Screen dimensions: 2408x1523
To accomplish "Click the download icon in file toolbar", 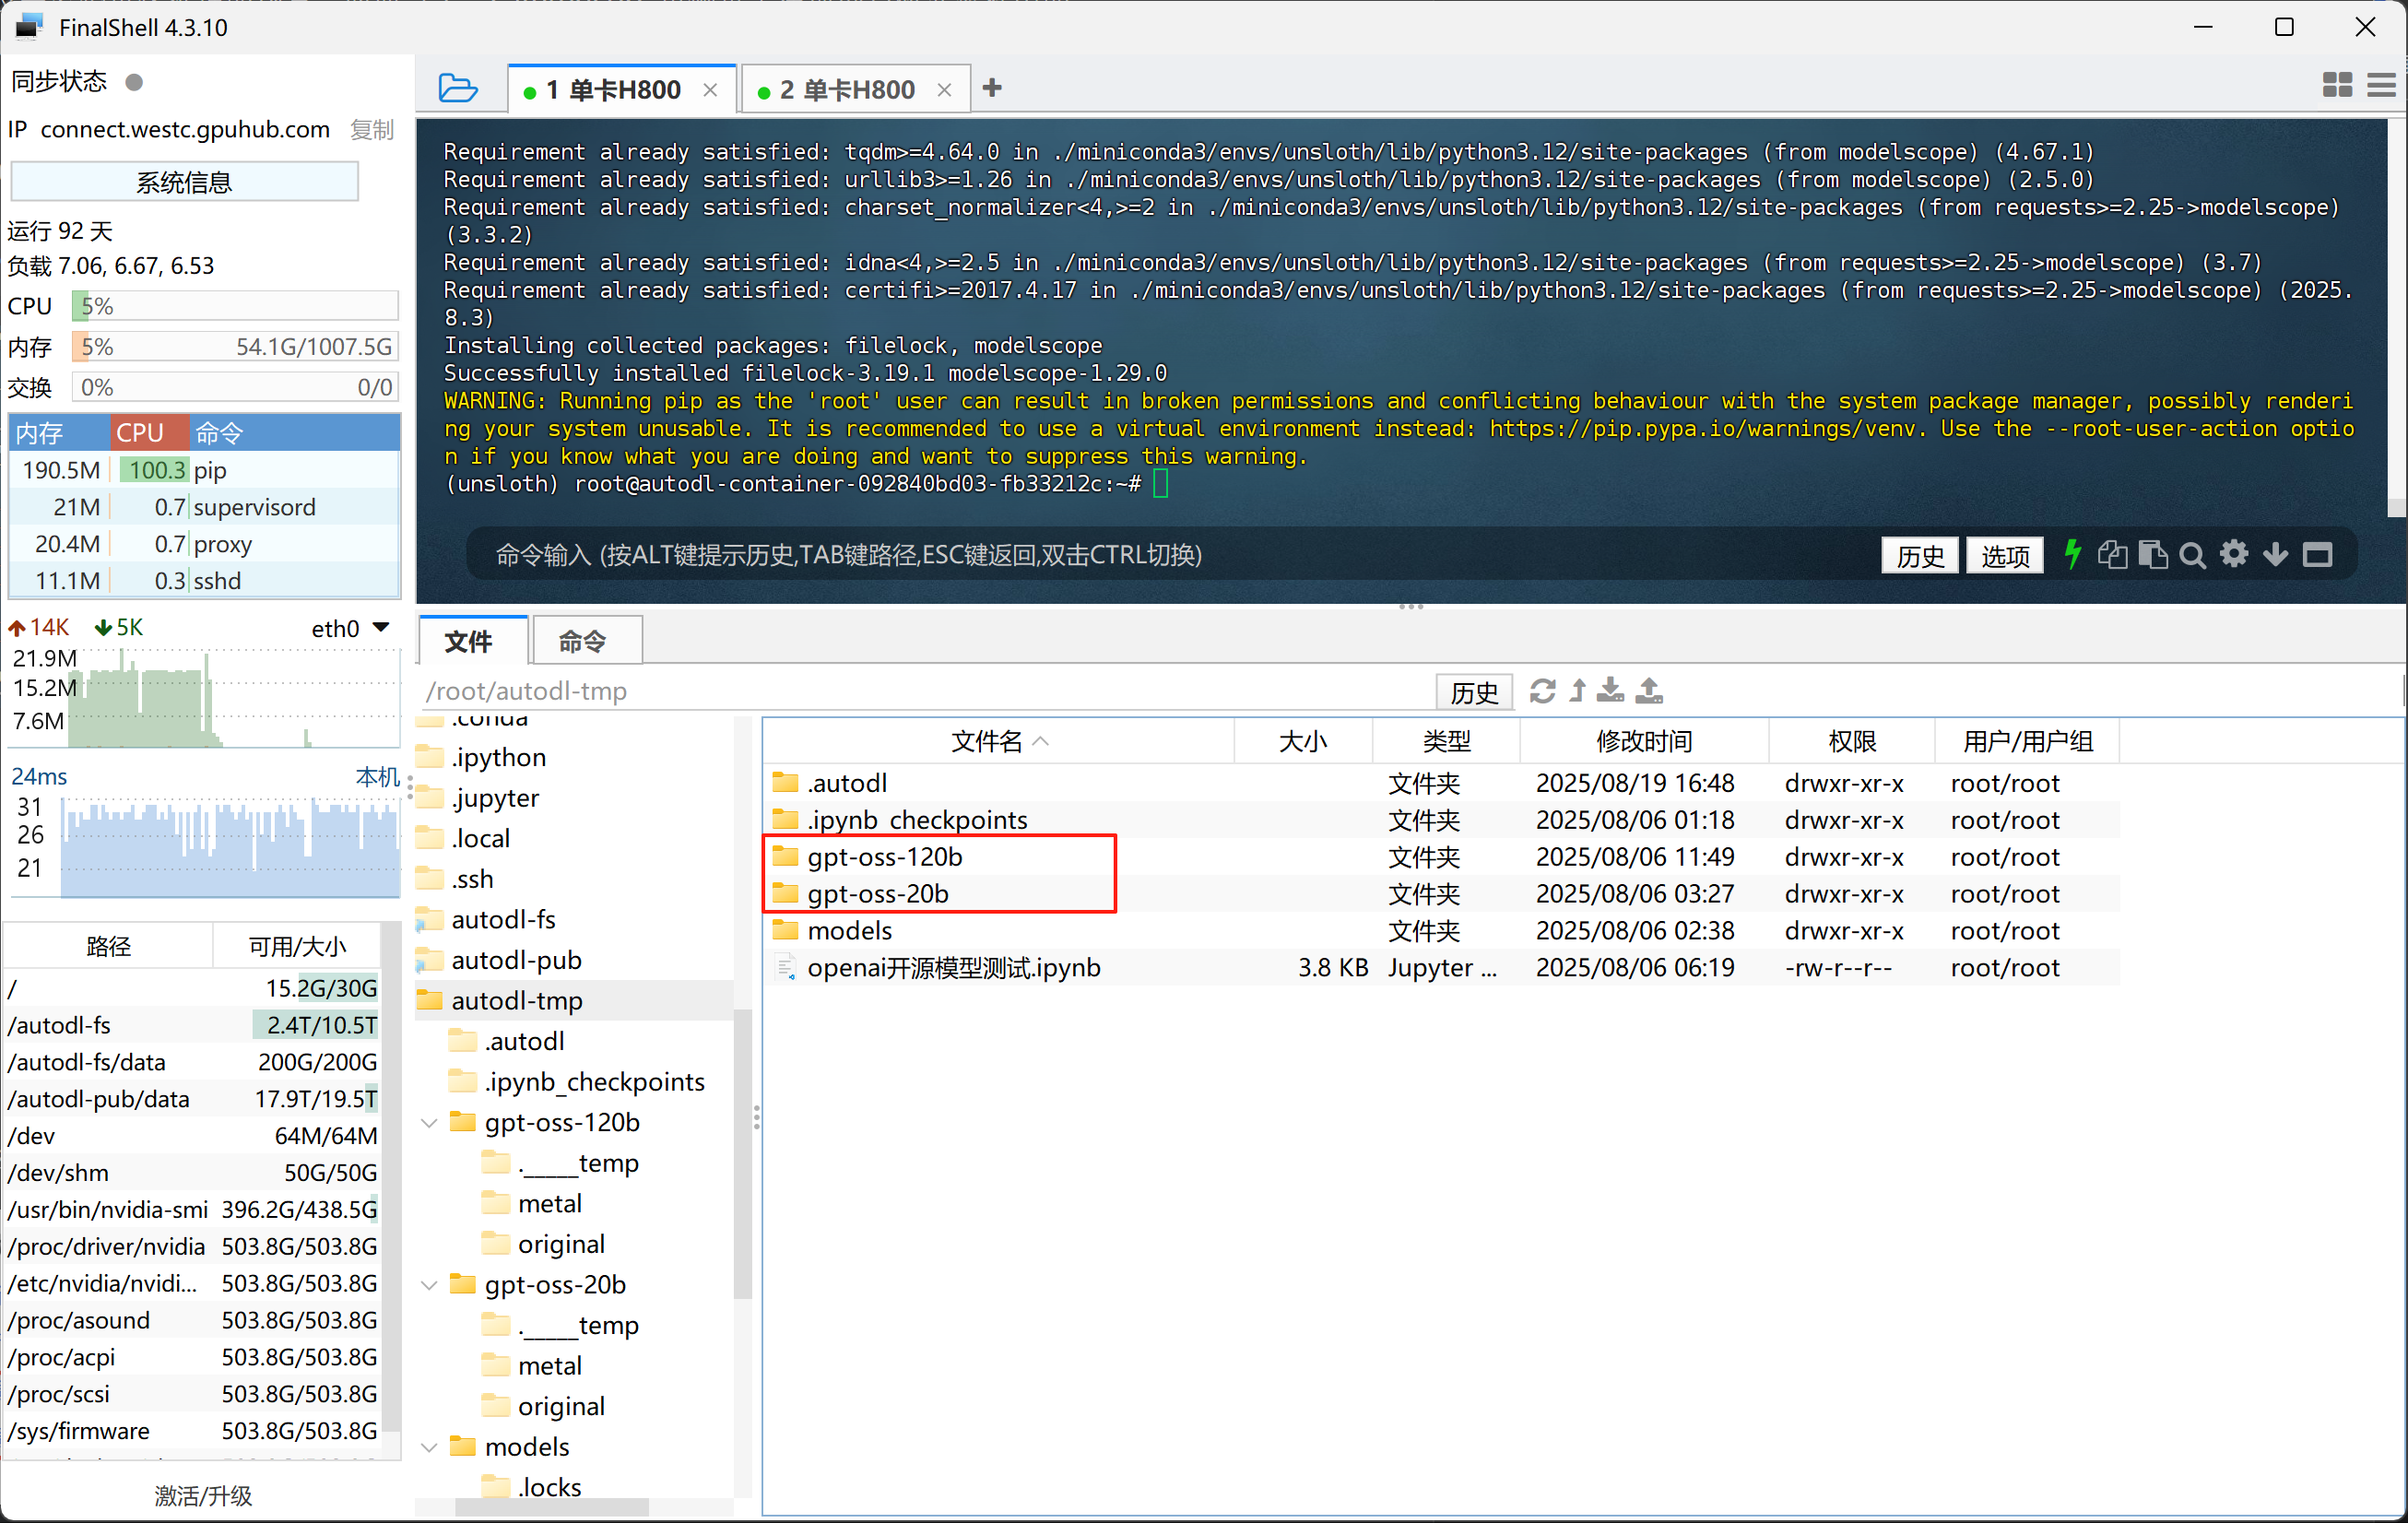I will click(x=1611, y=691).
